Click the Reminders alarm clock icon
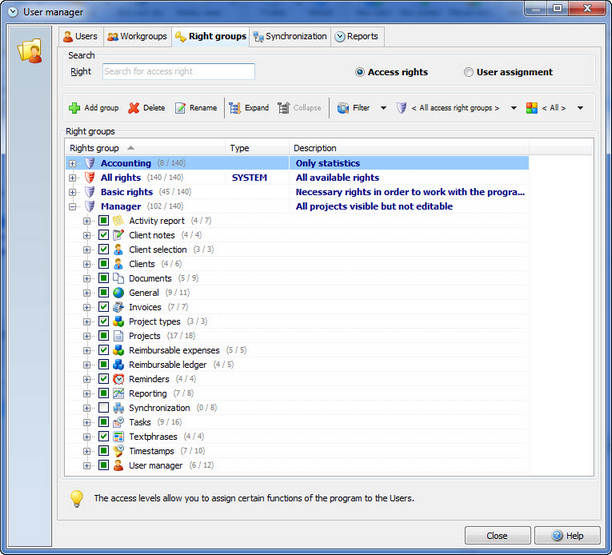The width and height of the screenshot is (612, 555). tap(118, 379)
